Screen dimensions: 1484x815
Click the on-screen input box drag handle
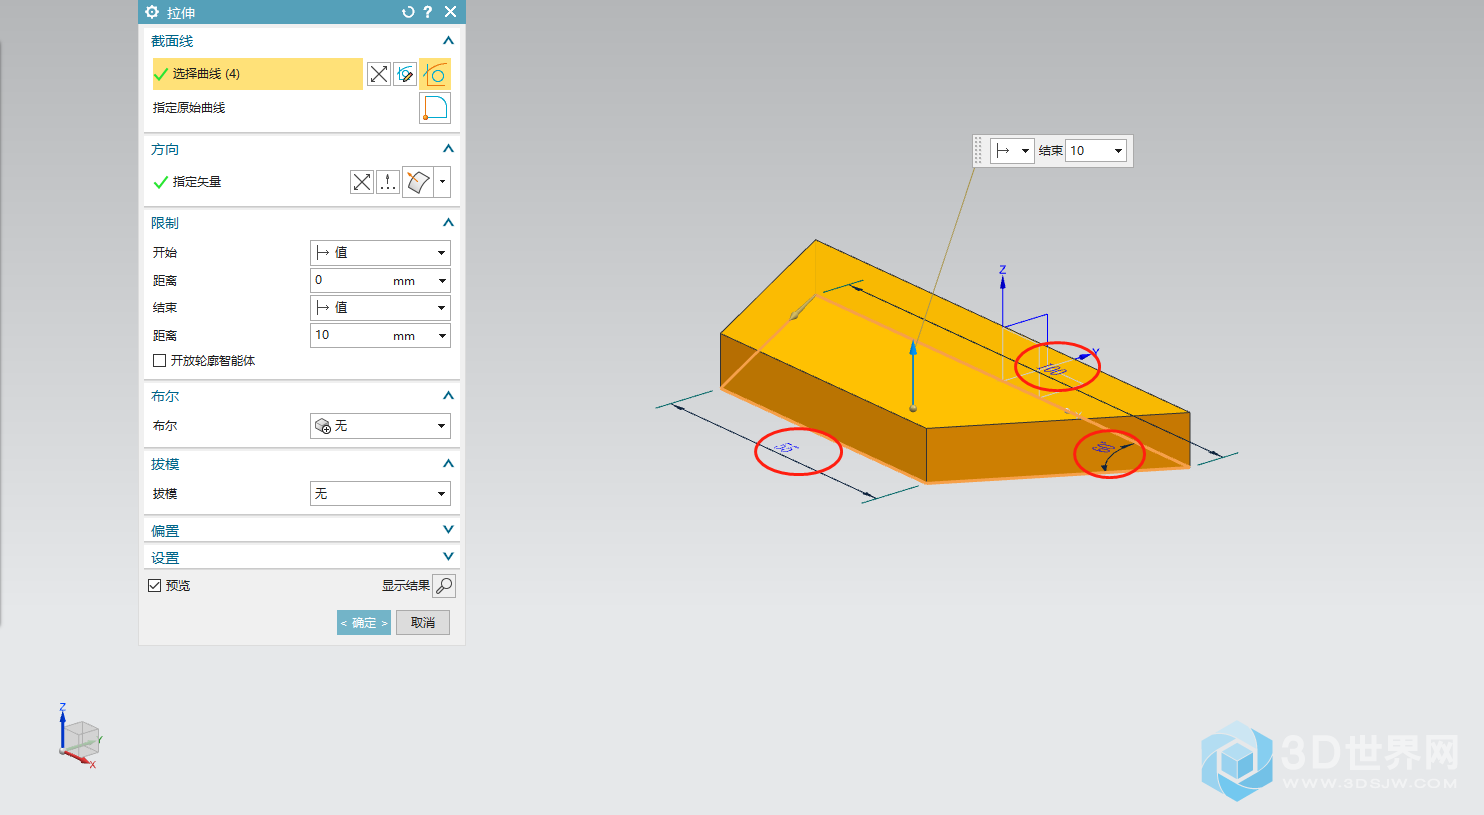coord(978,151)
